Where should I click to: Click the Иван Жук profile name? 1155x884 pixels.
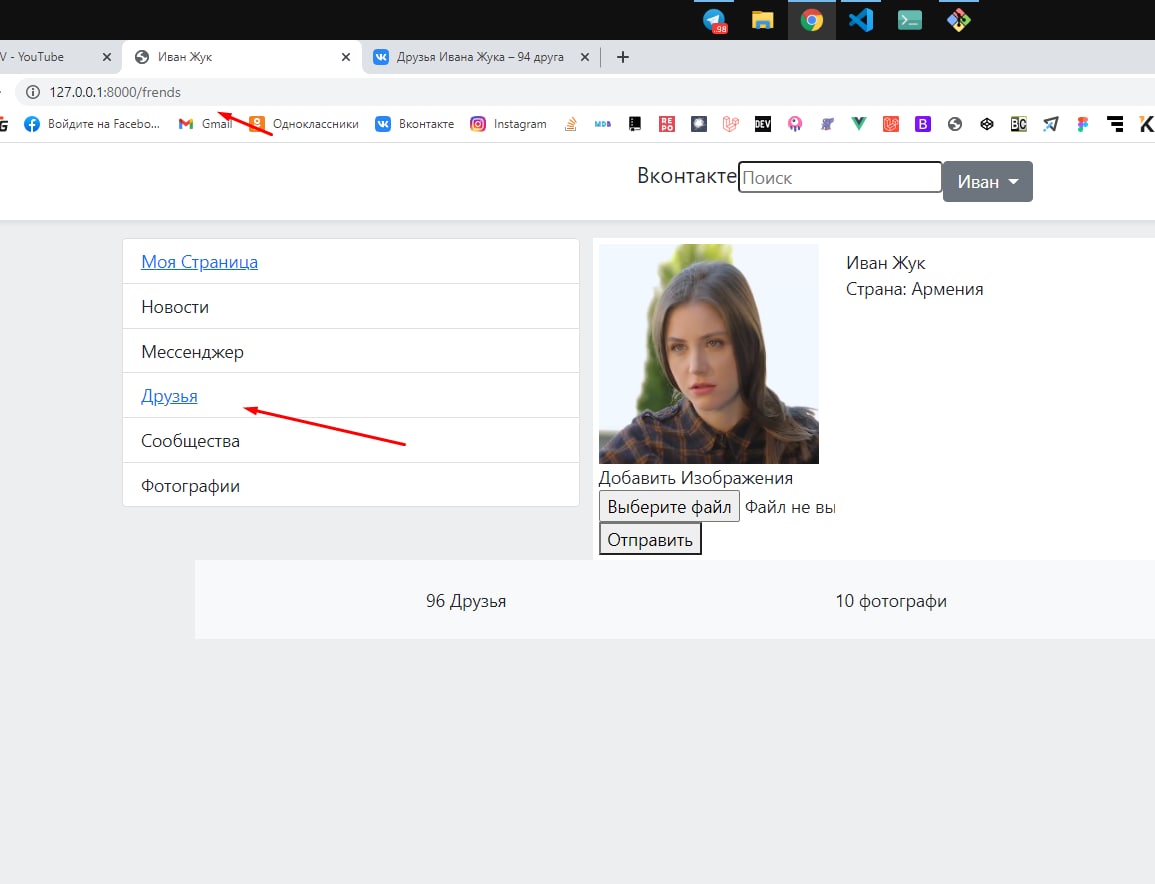(885, 263)
